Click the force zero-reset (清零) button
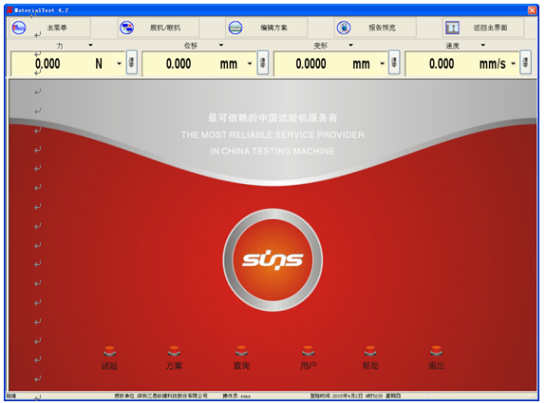Viewport: 545px width, 403px height. (131, 63)
